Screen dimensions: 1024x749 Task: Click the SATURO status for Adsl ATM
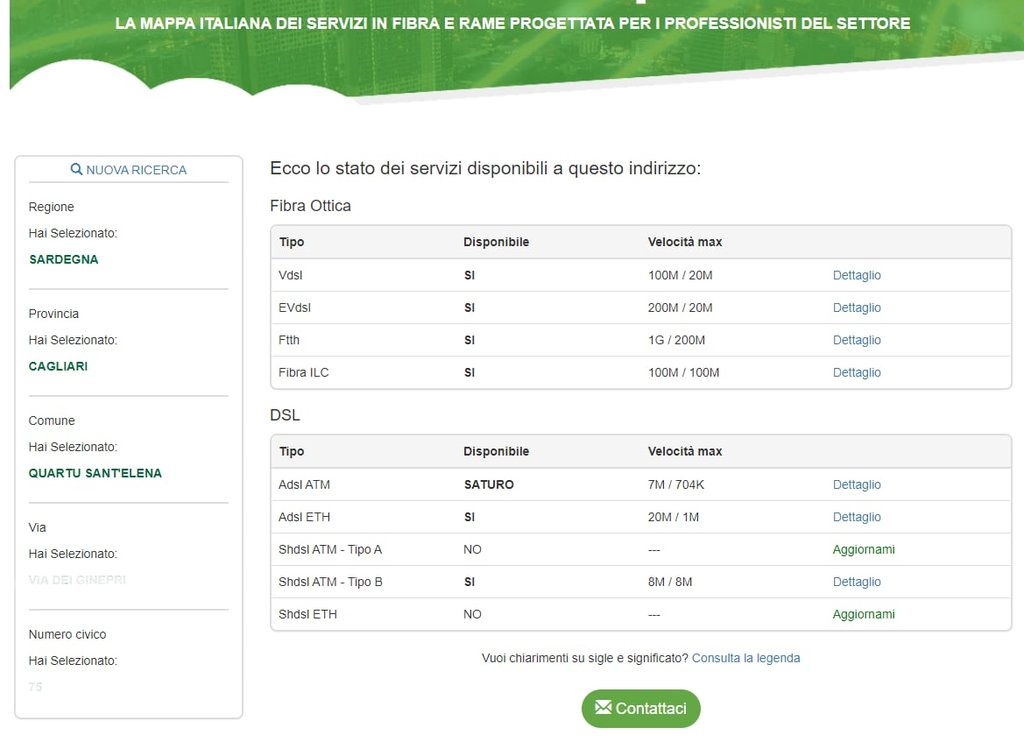coord(488,485)
